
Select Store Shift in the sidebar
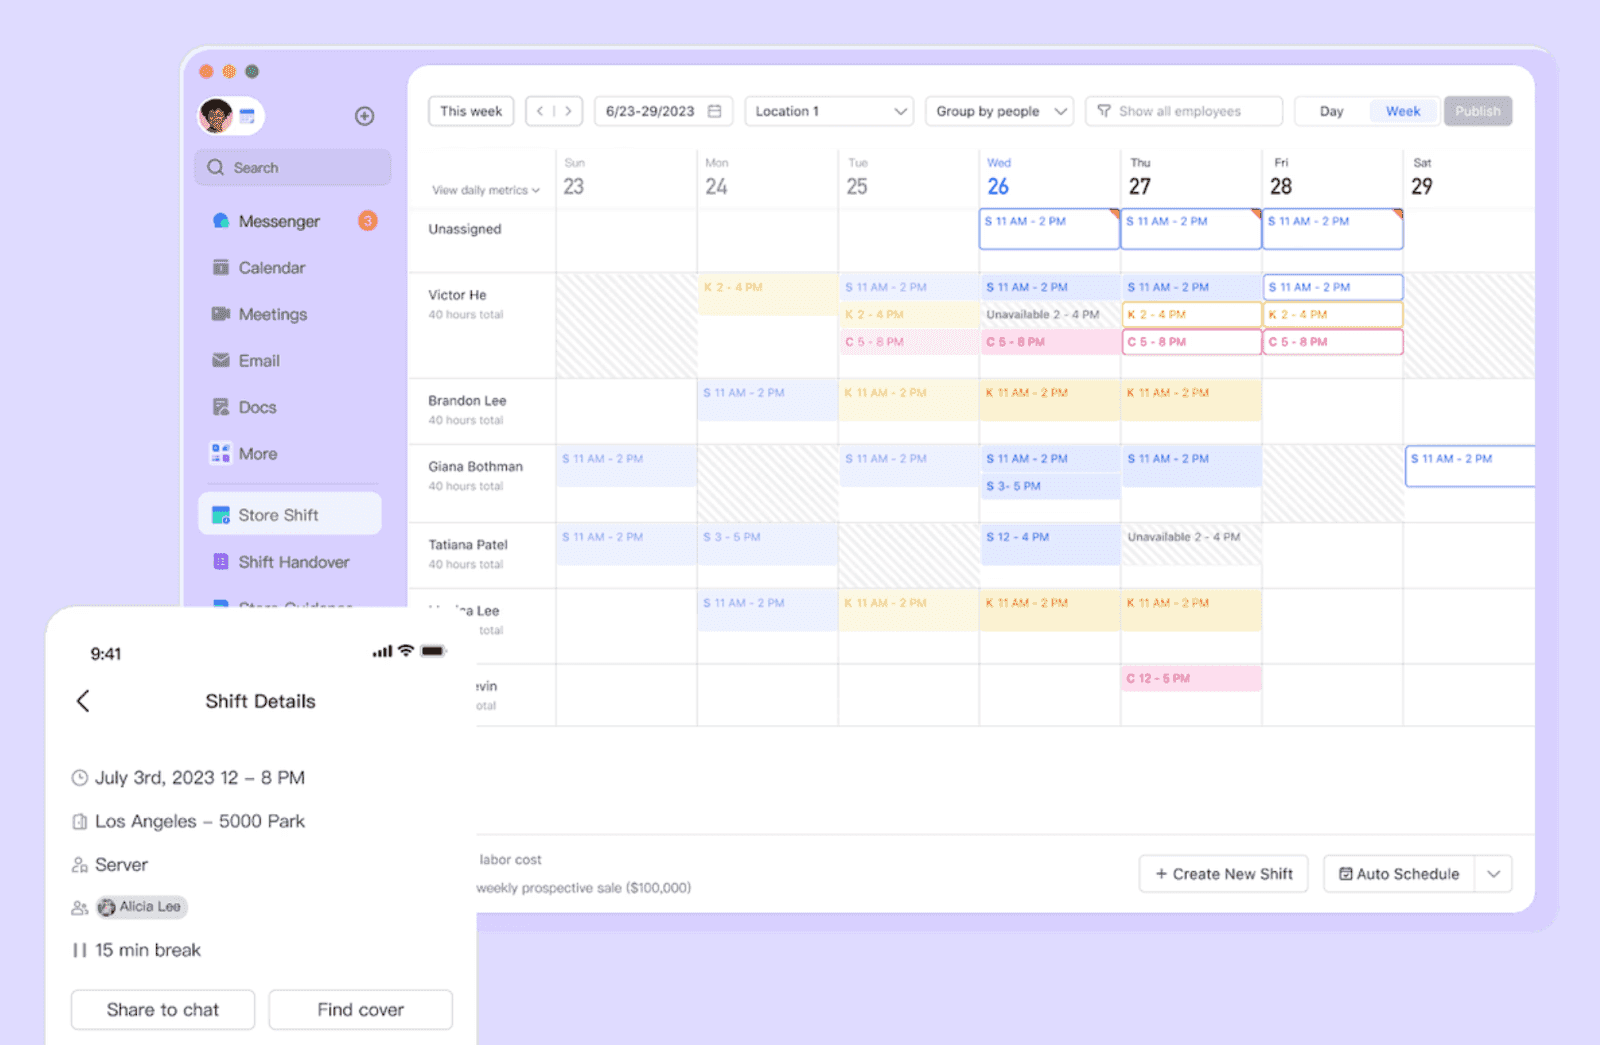[x=289, y=514]
